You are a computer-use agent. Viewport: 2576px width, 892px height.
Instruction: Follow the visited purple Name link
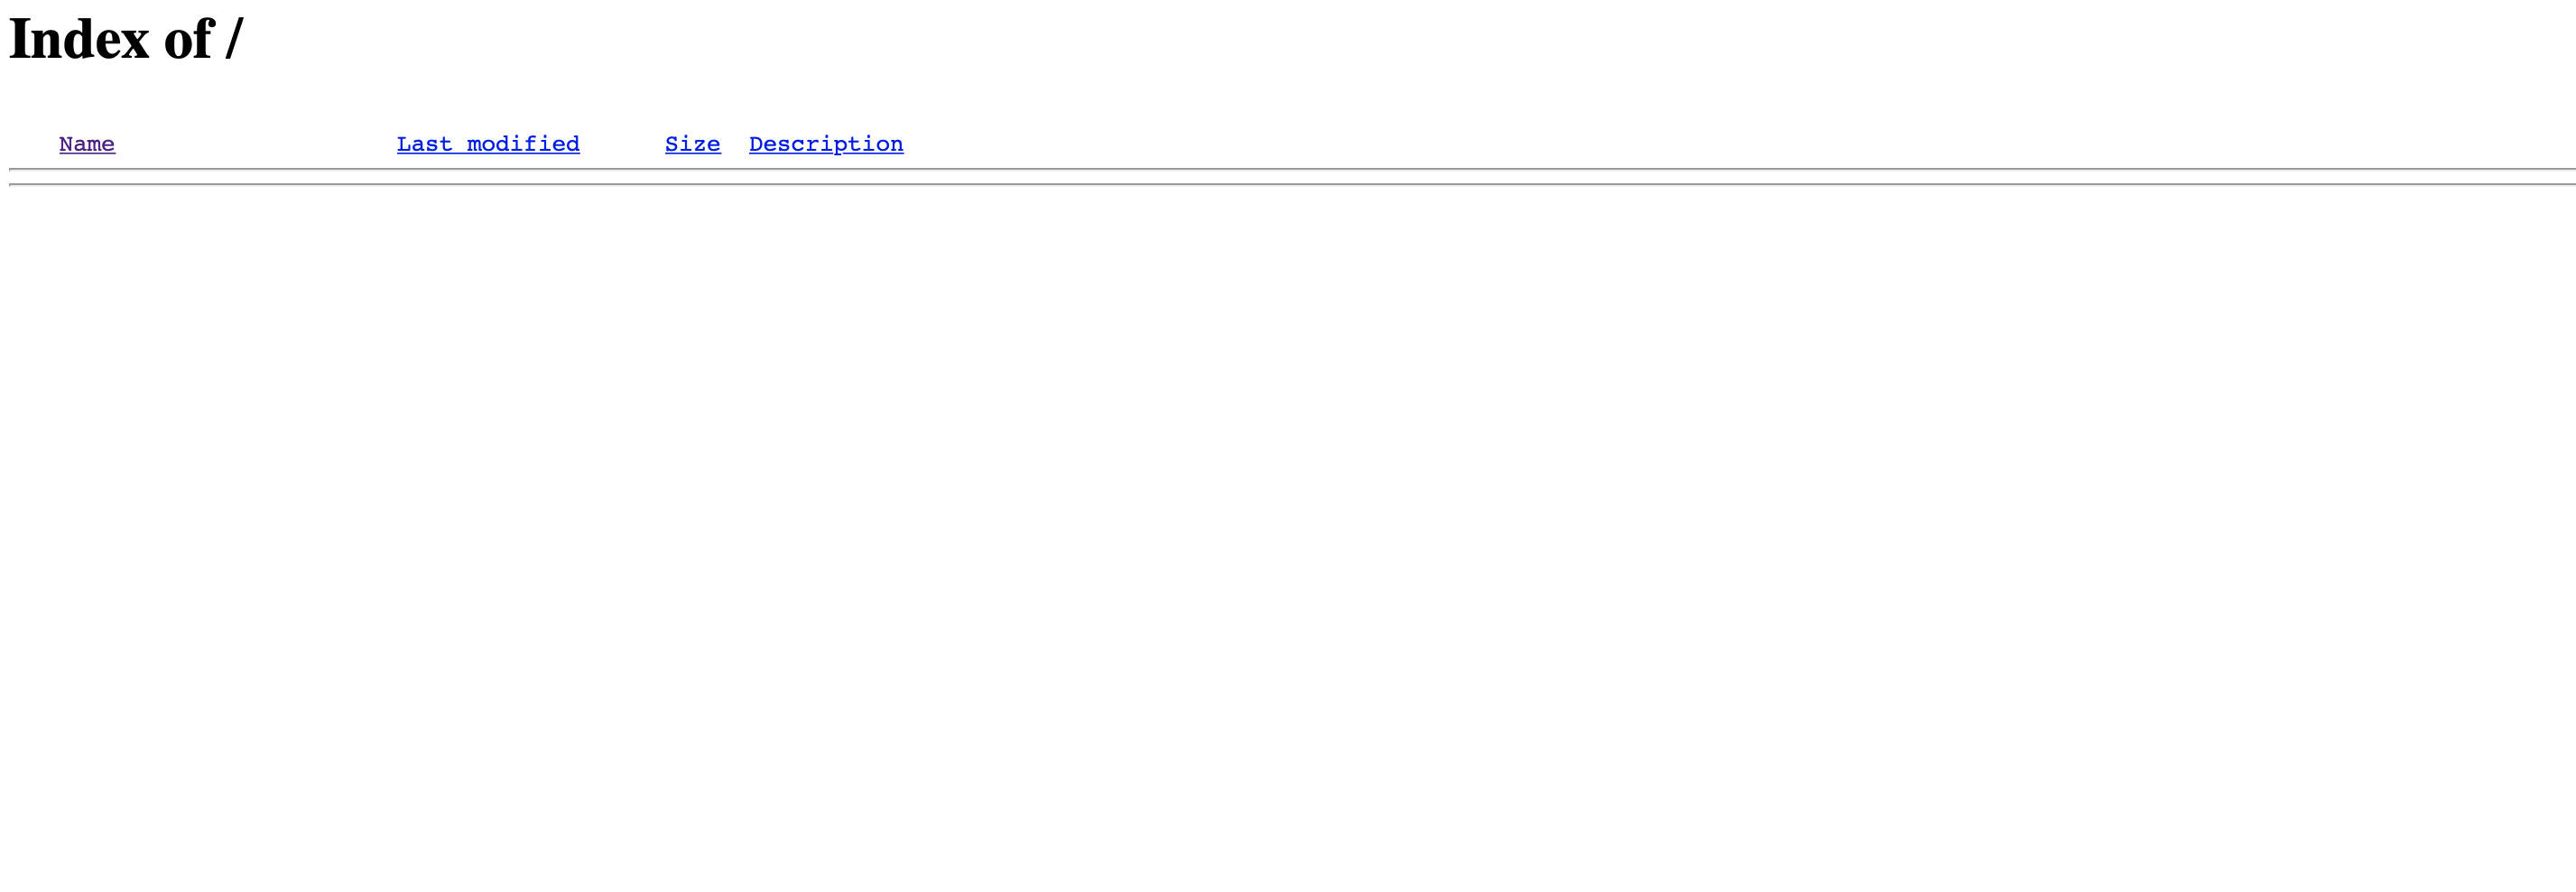click(87, 144)
